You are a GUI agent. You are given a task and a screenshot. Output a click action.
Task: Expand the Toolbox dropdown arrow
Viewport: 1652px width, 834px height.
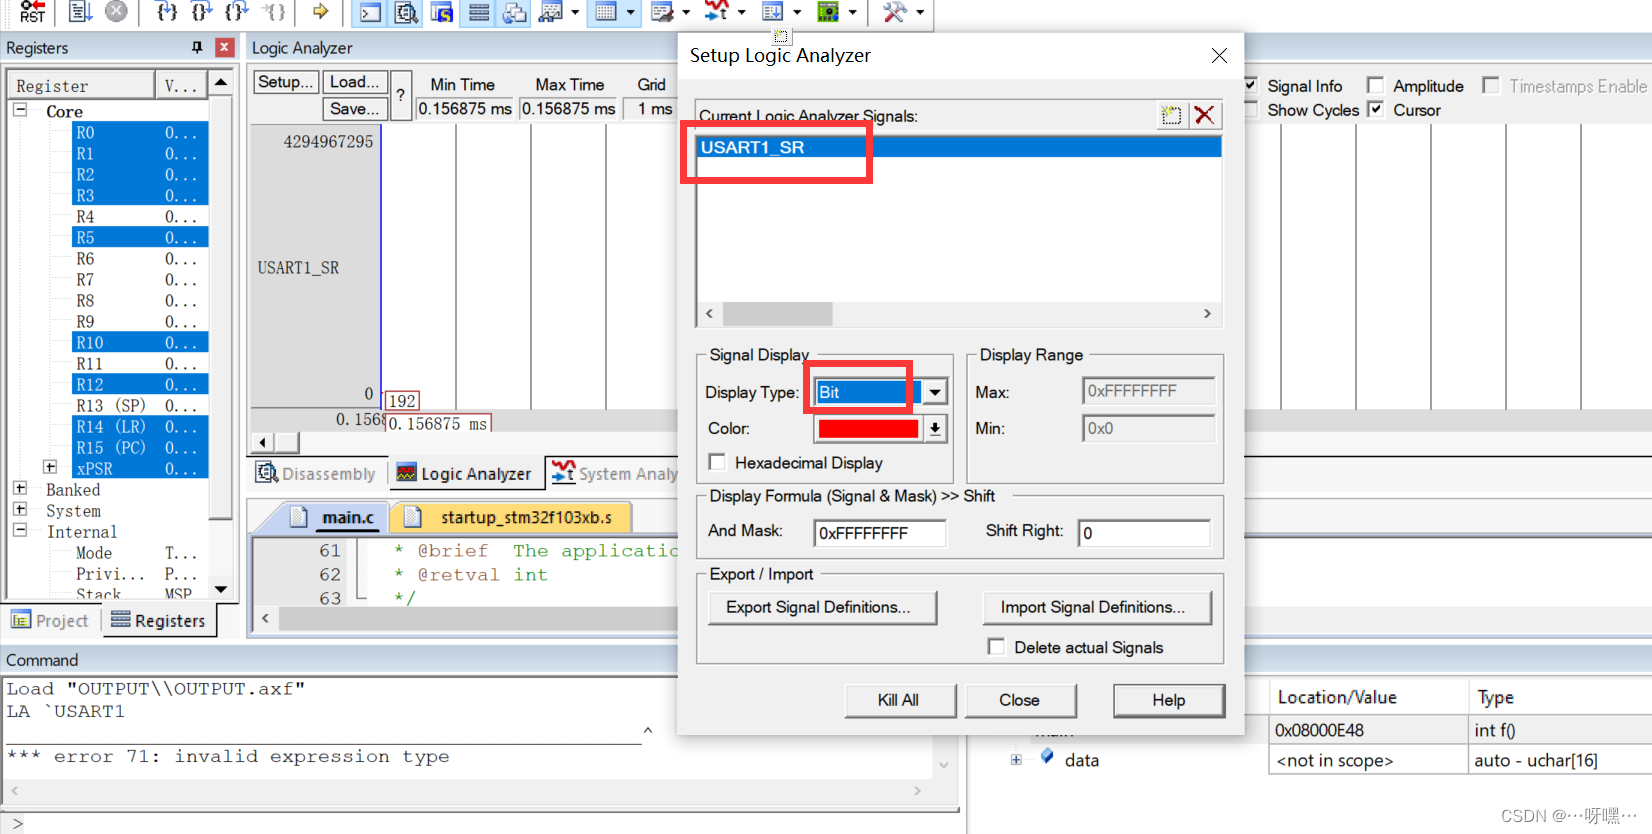tap(920, 12)
